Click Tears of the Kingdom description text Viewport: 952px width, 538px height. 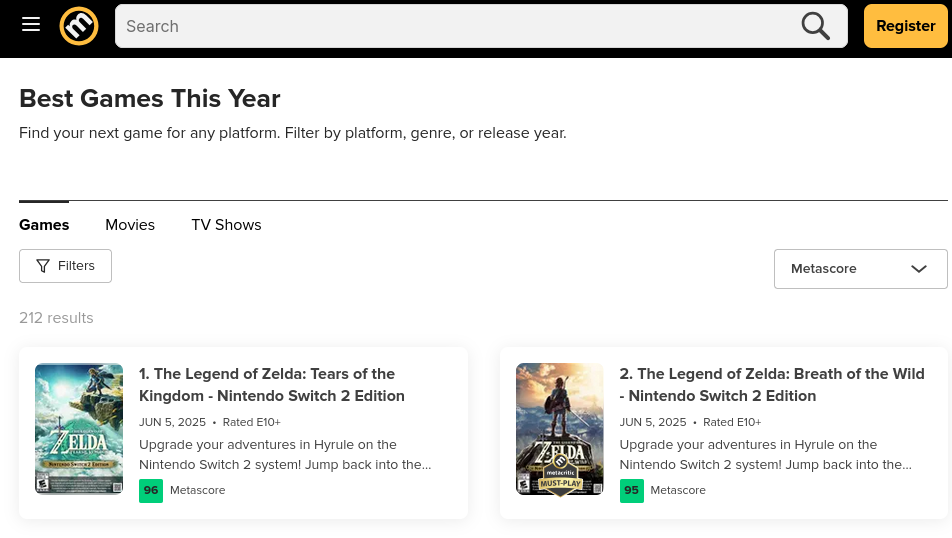pyautogui.click(x=285, y=455)
